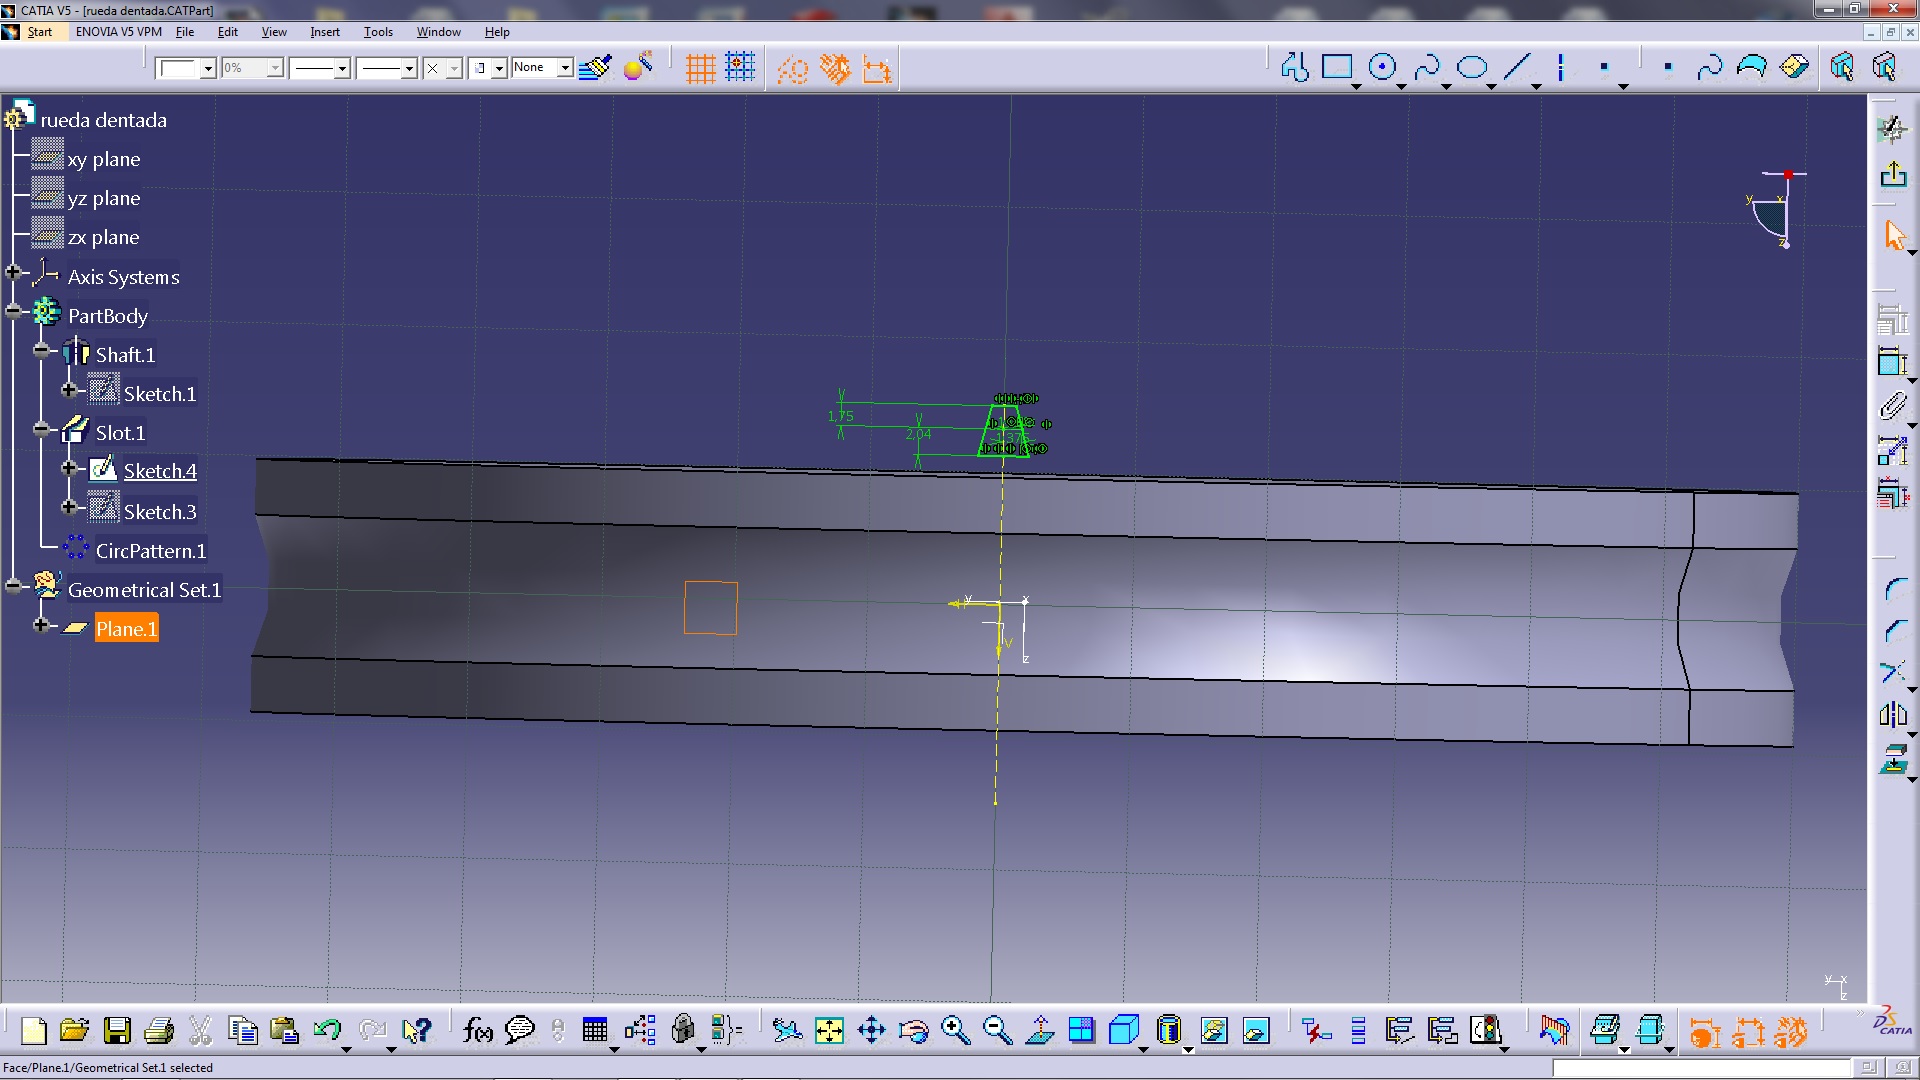Click the power input command field
Screen dimensions: 1920x1080
pyautogui.click(x=1702, y=1068)
